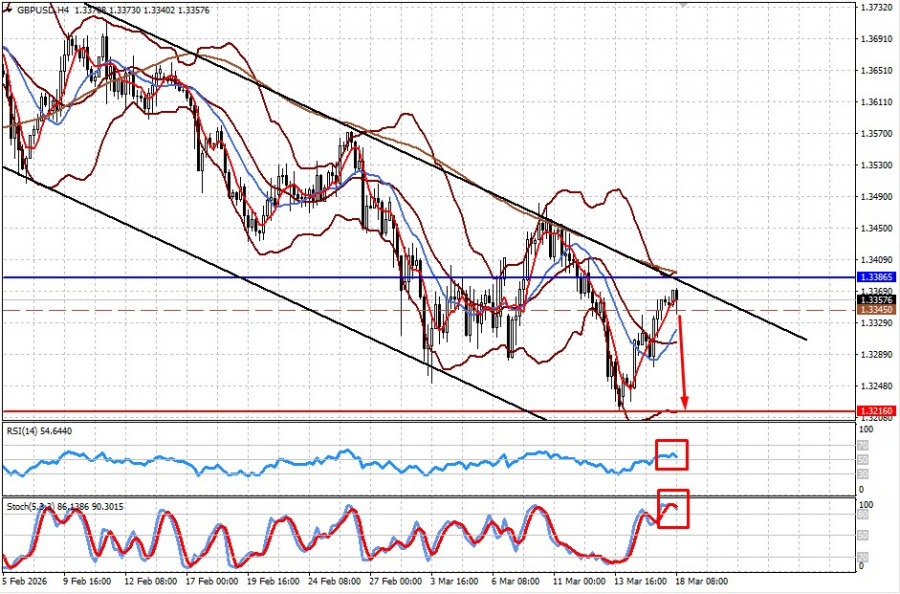Click the GBPUSD,H4 chart title

pyautogui.click(x=43, y=10)
